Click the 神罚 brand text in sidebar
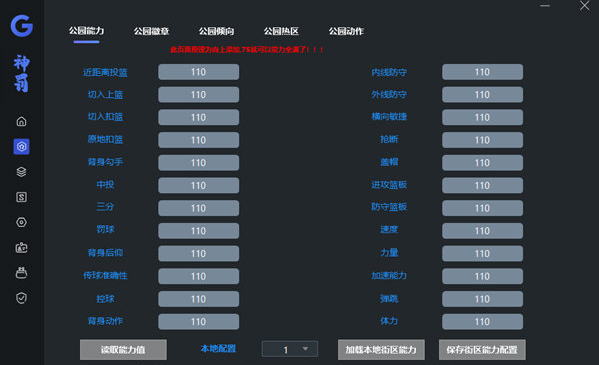This screenshot has height=365, width=599. [21, 73]
